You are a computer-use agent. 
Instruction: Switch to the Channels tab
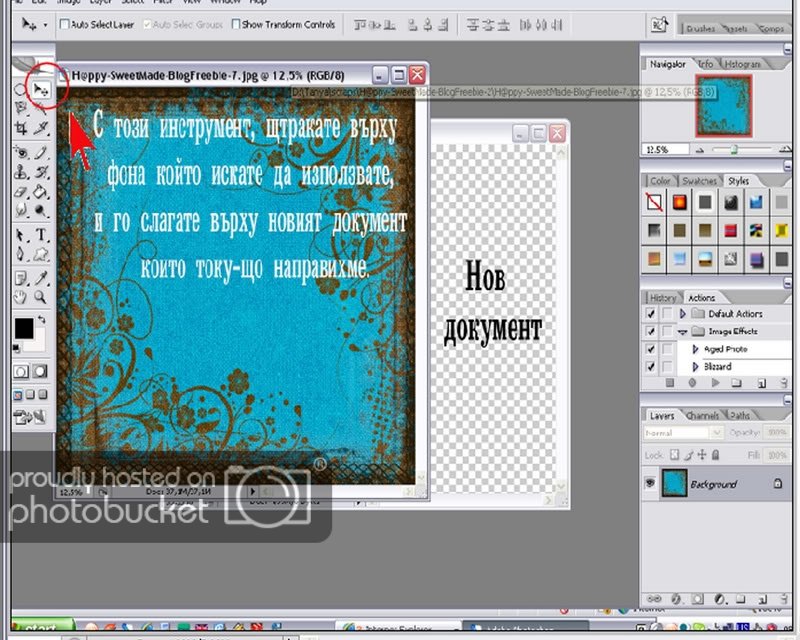click(x=702, y=415)
